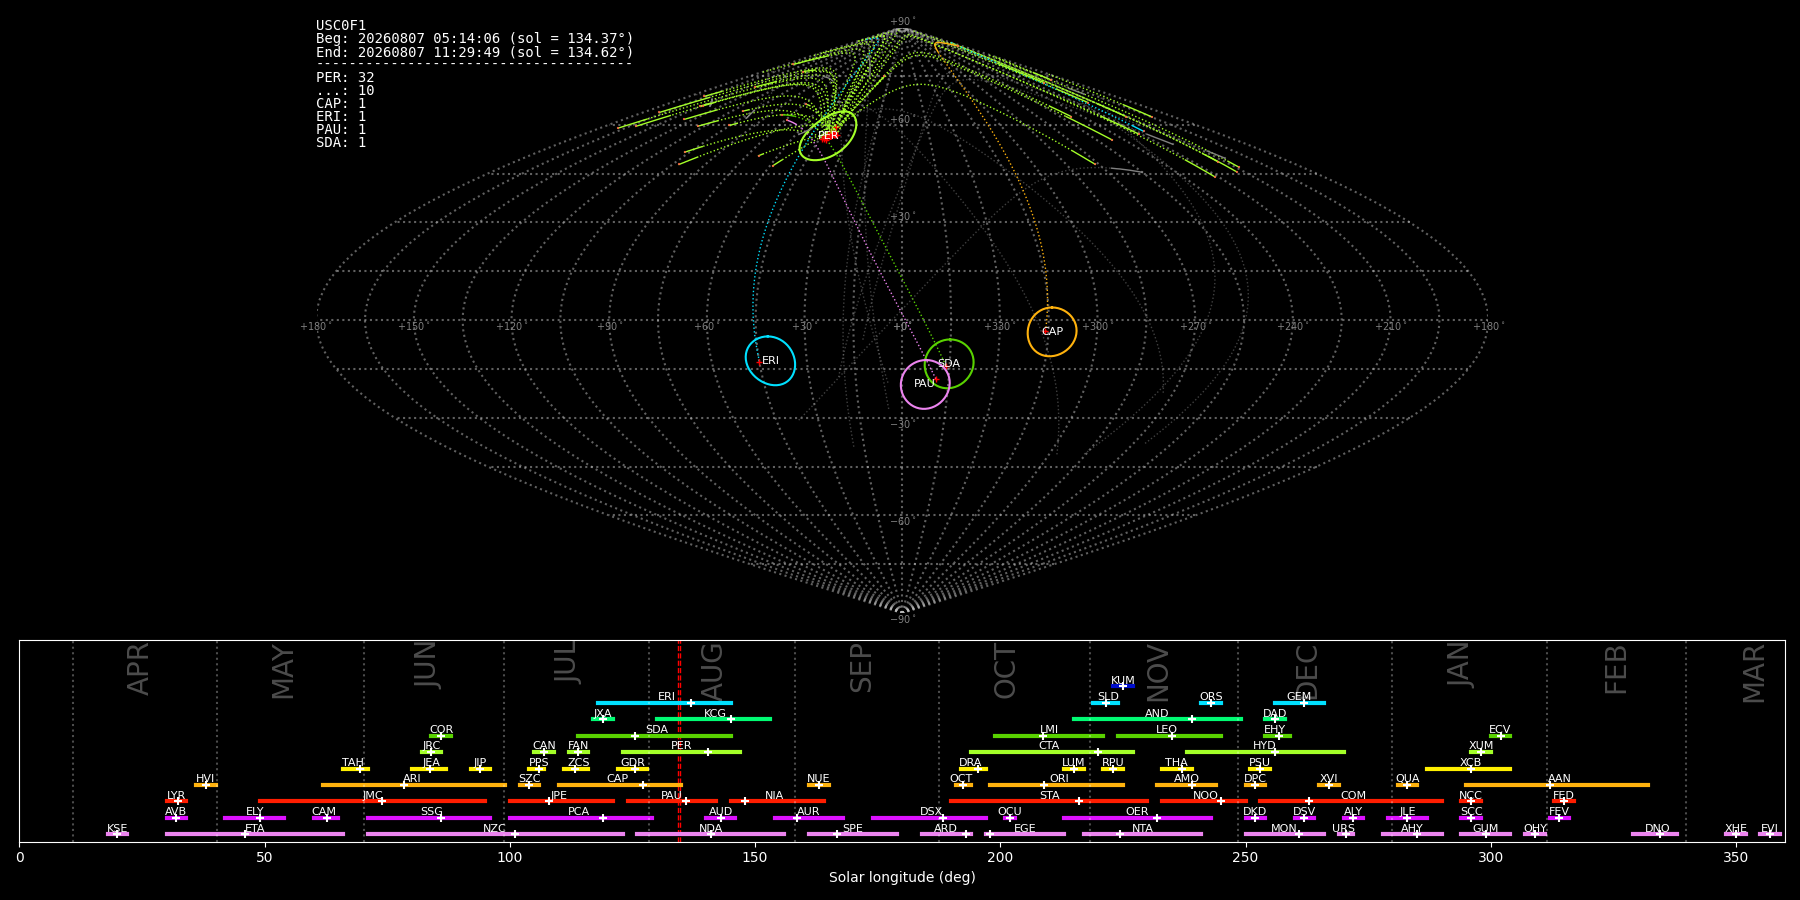Select the PER shower bar in timeline
1800x900 pixels.
[x=681, y=752]
